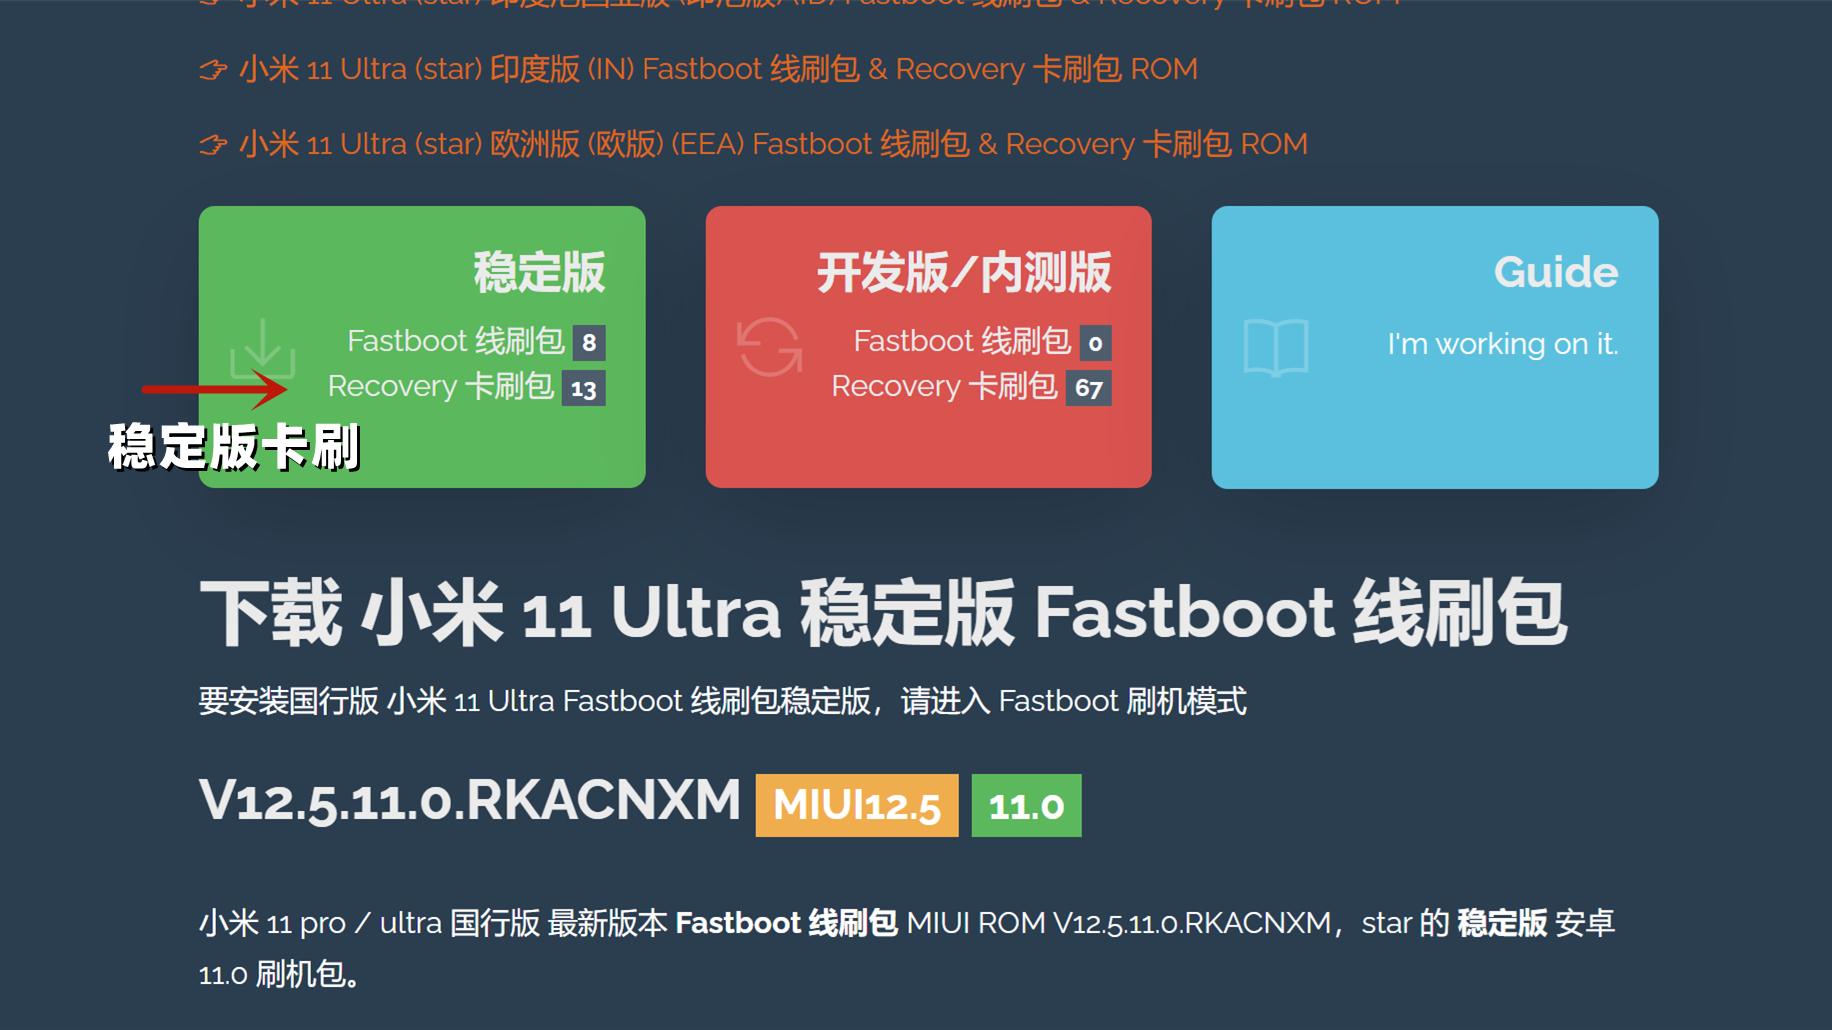Image resolution: width=1832 pixels, height=1030 pixels.
Task: Click the Fastboot 刷机模式 instruction line
Action: (723, 701)
